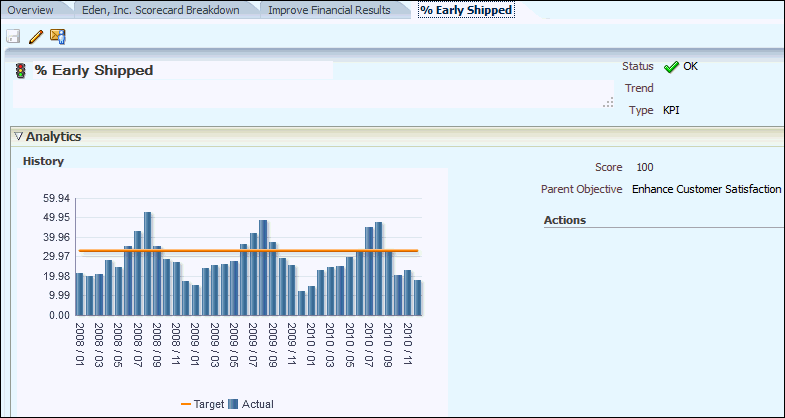Click the tallest bar in 2008
Image resolution: width=785 pixels, height=418 pixels.
click(147, 264)
